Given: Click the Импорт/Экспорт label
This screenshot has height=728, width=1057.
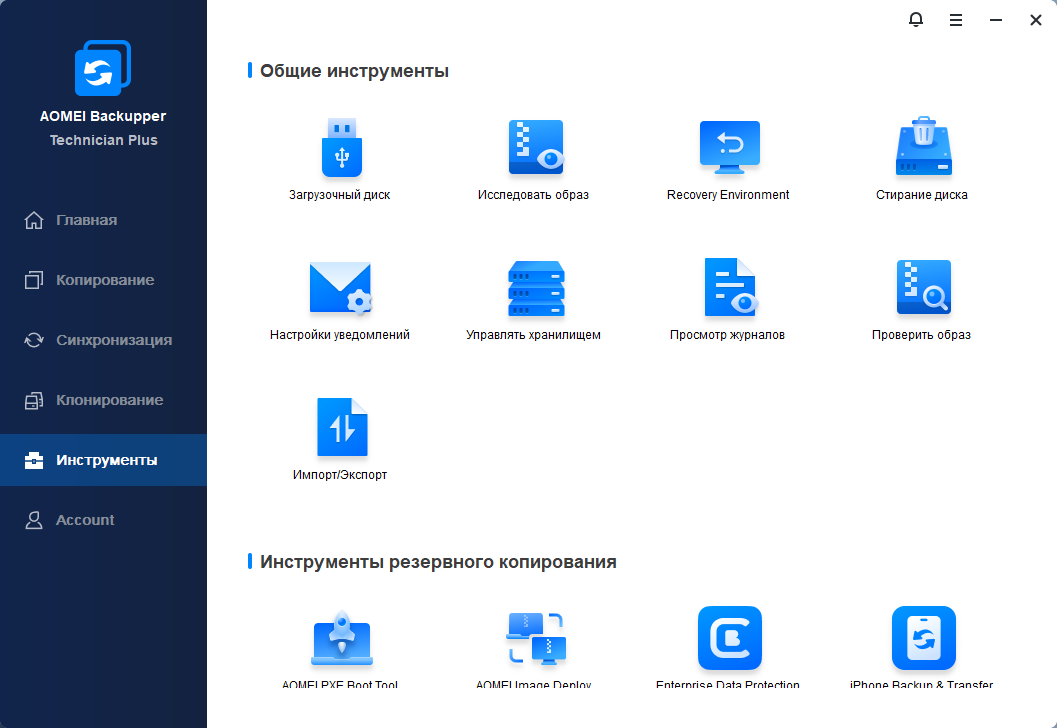Looking at the screenshot, I should click(340, 475).
